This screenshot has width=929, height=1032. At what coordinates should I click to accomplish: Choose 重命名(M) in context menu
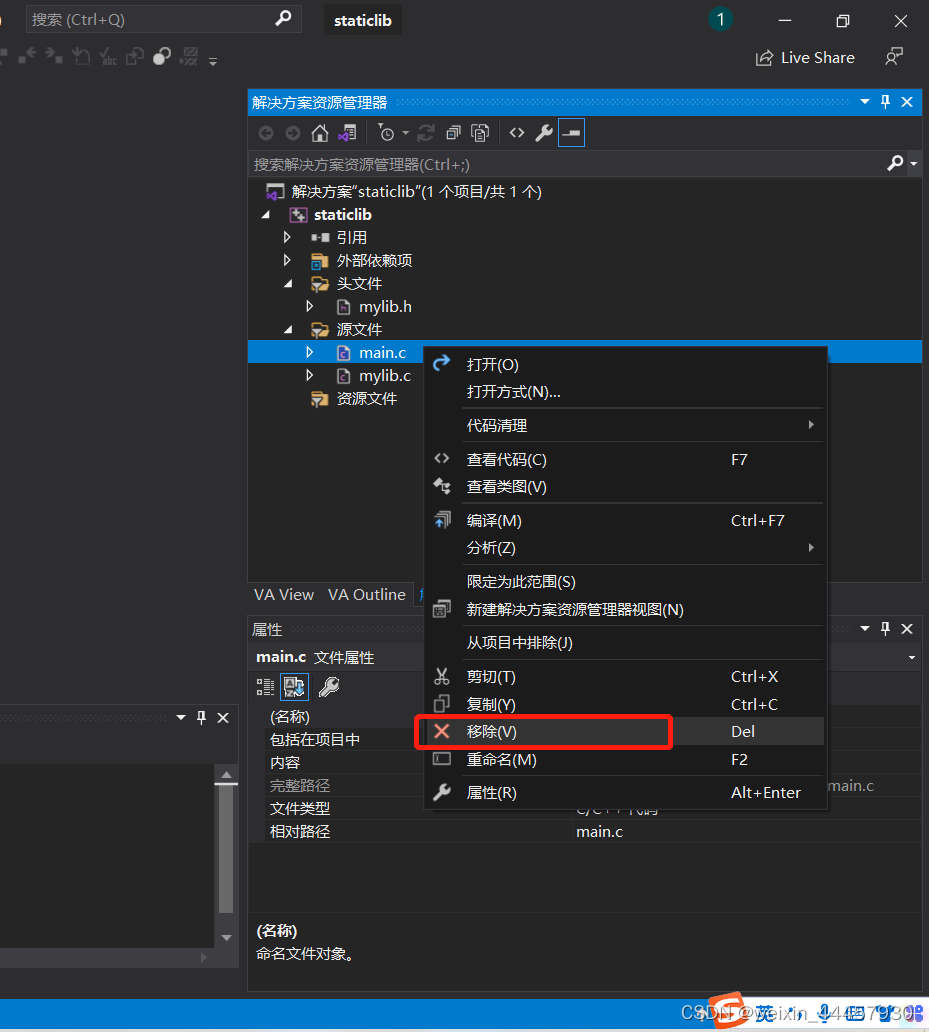(624, 760)
